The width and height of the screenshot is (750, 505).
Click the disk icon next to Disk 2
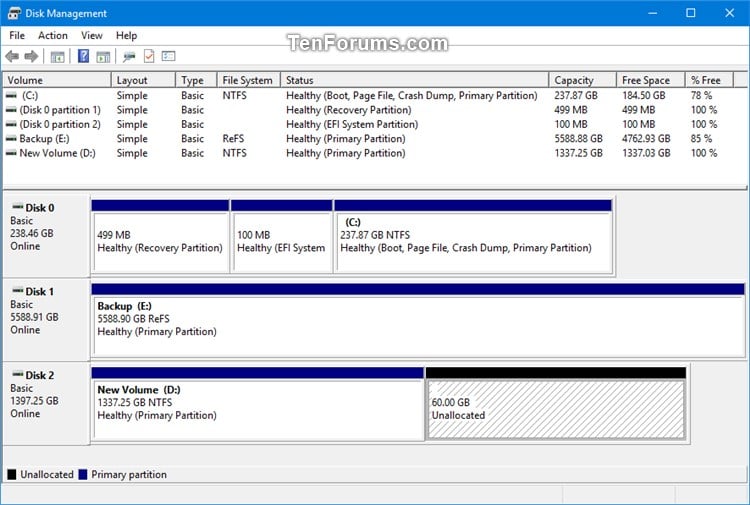pos(18,374)
